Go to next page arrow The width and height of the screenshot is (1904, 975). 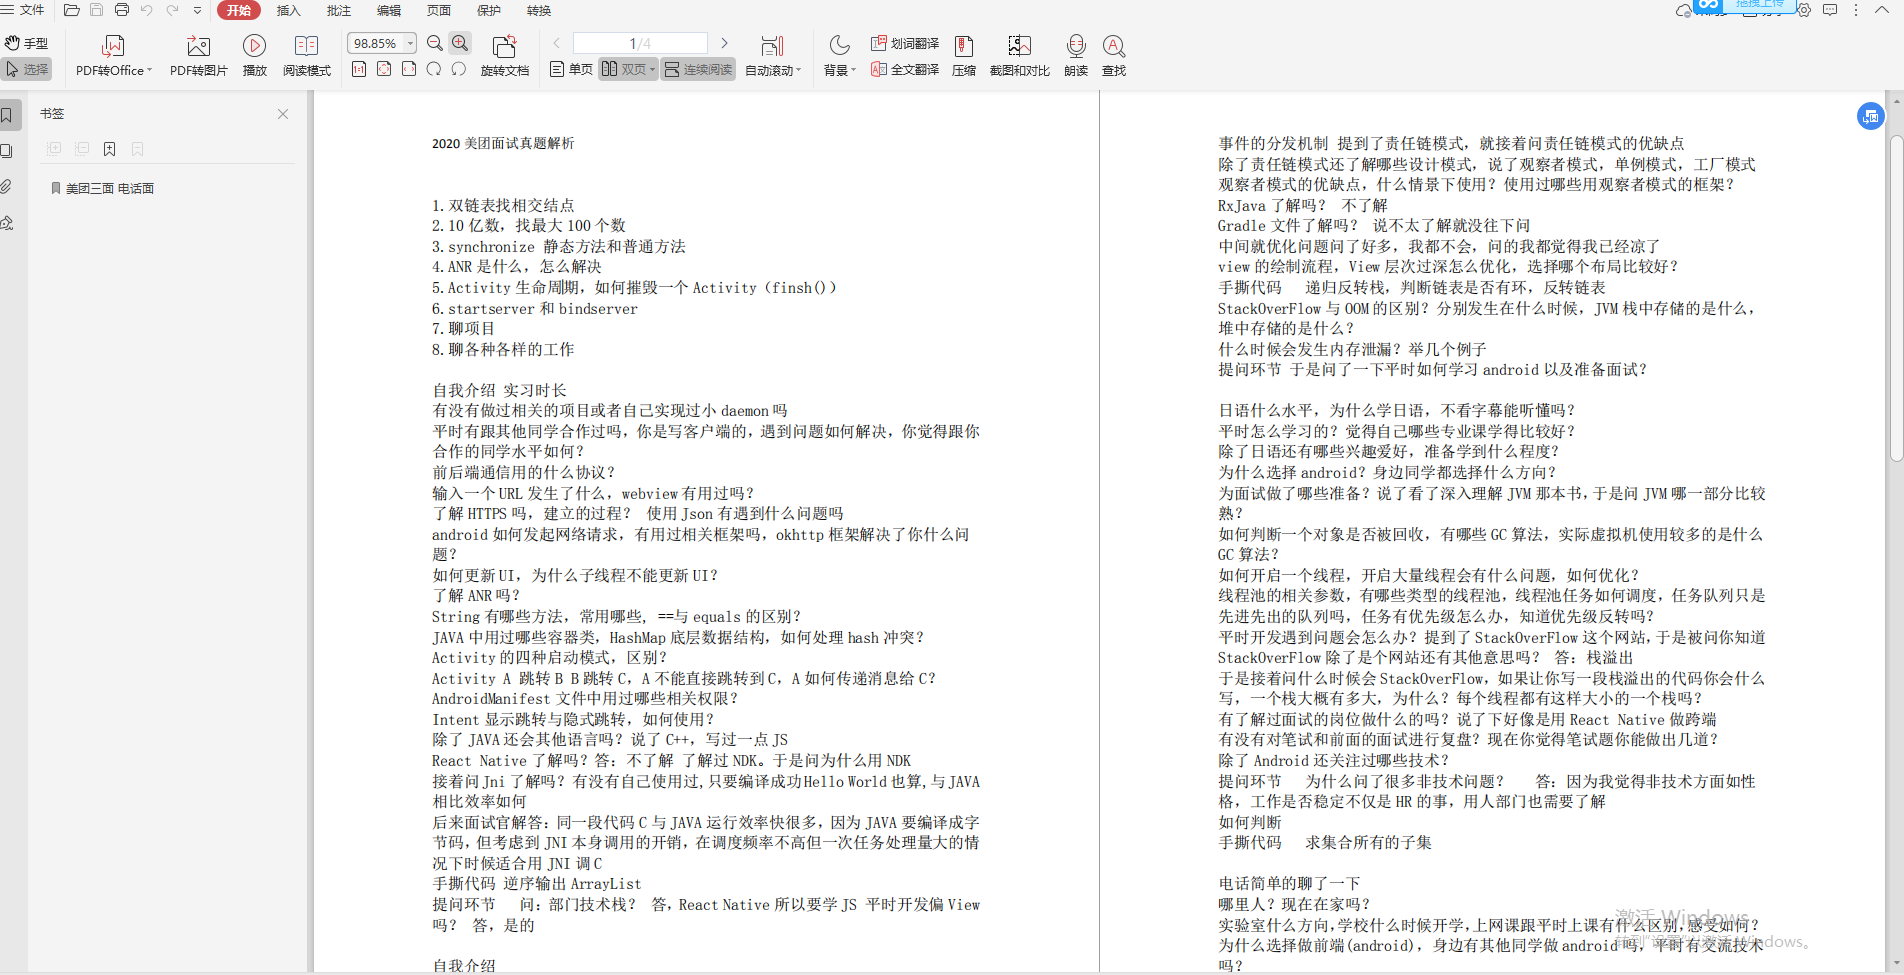tap(725, 43)
